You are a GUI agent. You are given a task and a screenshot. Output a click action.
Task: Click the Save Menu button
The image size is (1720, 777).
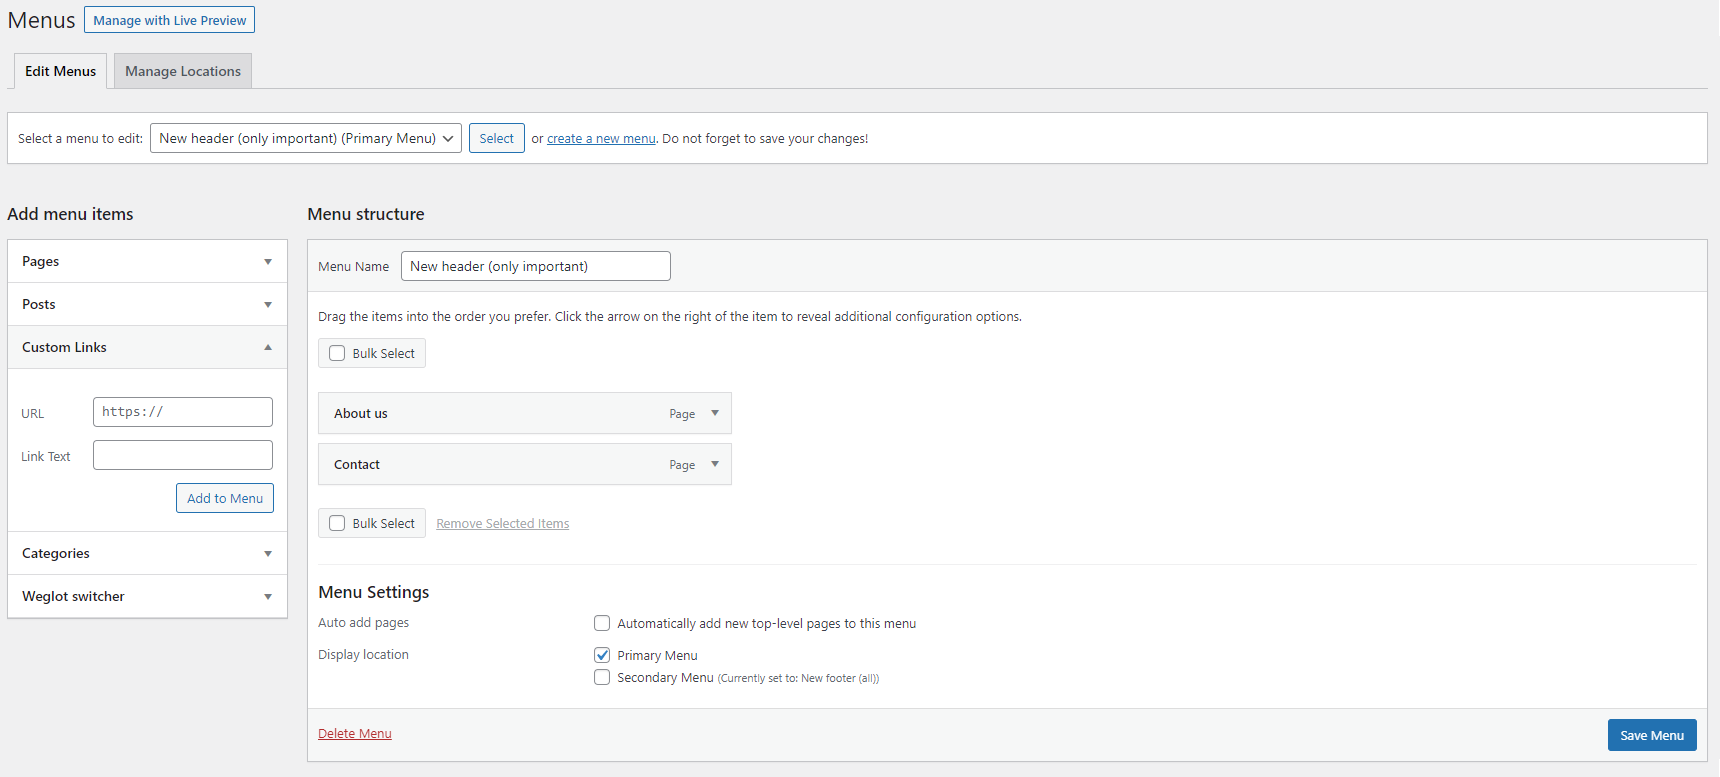(x=1651, y=735)
